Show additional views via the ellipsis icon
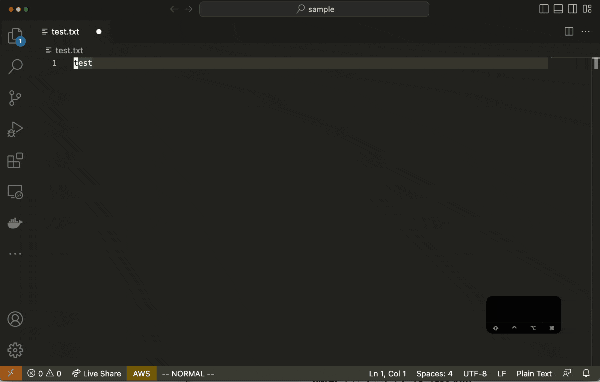Viewport: 600px width, 382px height. coord(15,254)
